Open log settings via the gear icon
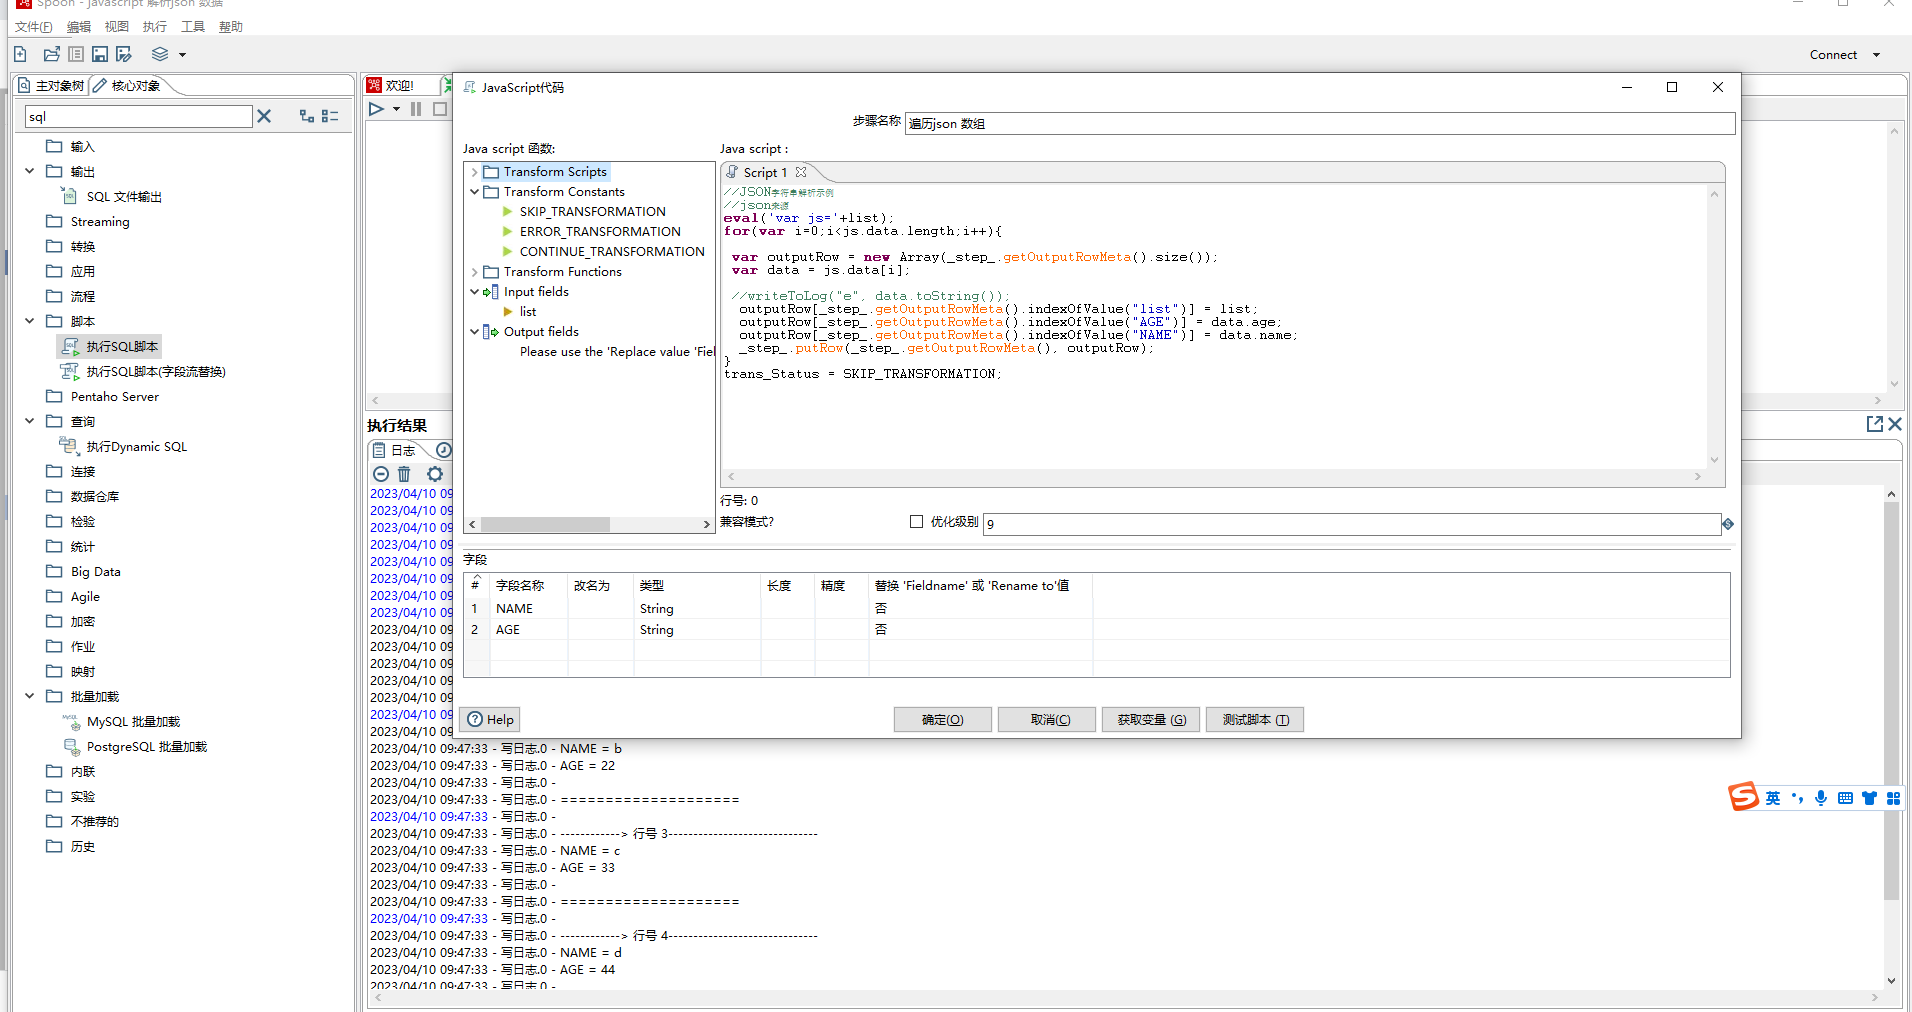This screenshot has width=1912, height=1012. coord(435,474)
